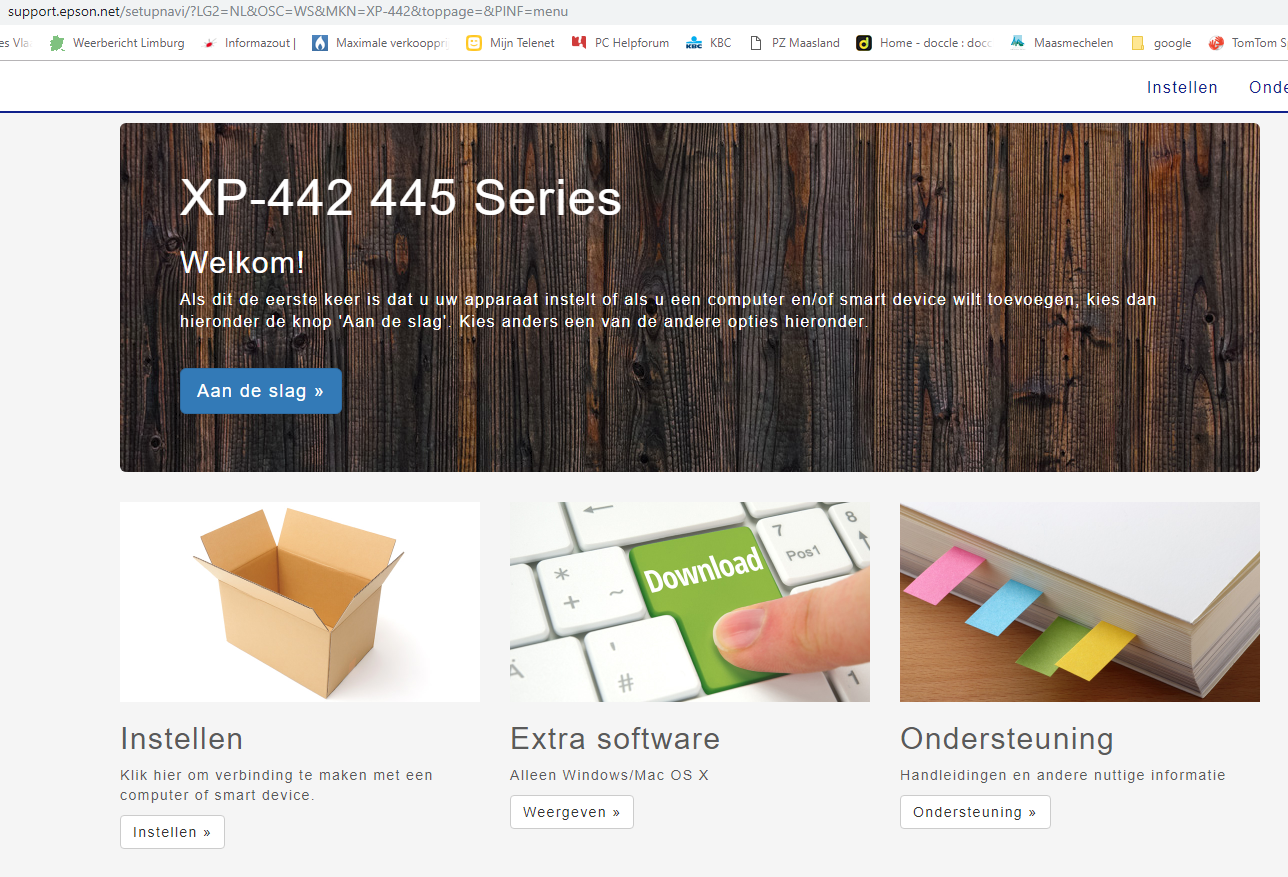Click 'Handleidingen en andere nuttige informatie' text
Viewport: 1288px width, 877px height.
point(1063,775)
